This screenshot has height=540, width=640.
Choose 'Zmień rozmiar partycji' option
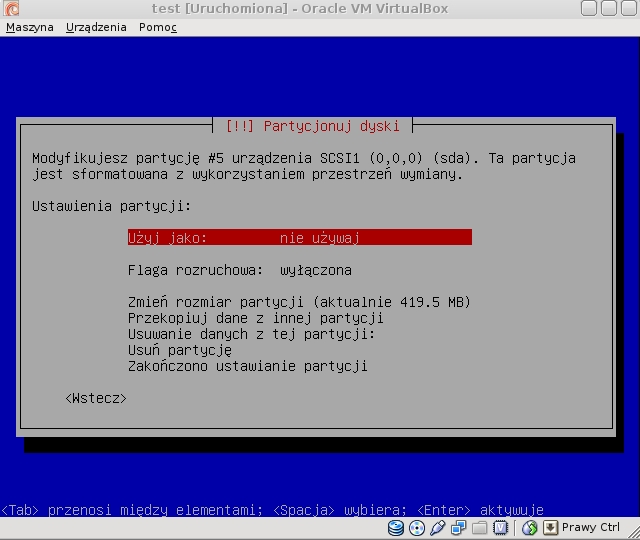(298, 302)
